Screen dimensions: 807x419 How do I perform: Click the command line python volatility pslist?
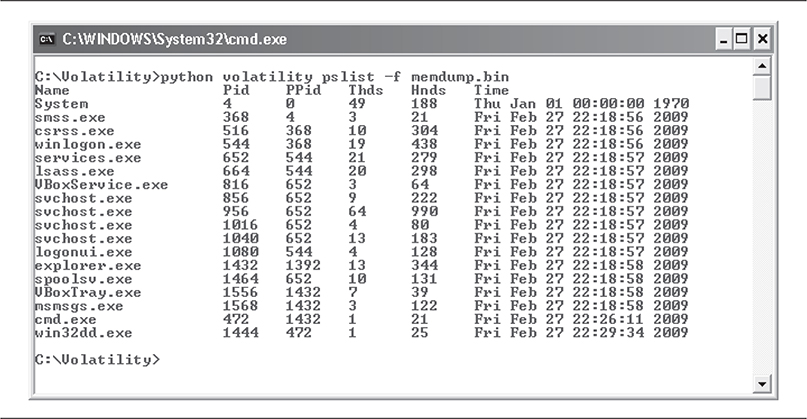268,77
